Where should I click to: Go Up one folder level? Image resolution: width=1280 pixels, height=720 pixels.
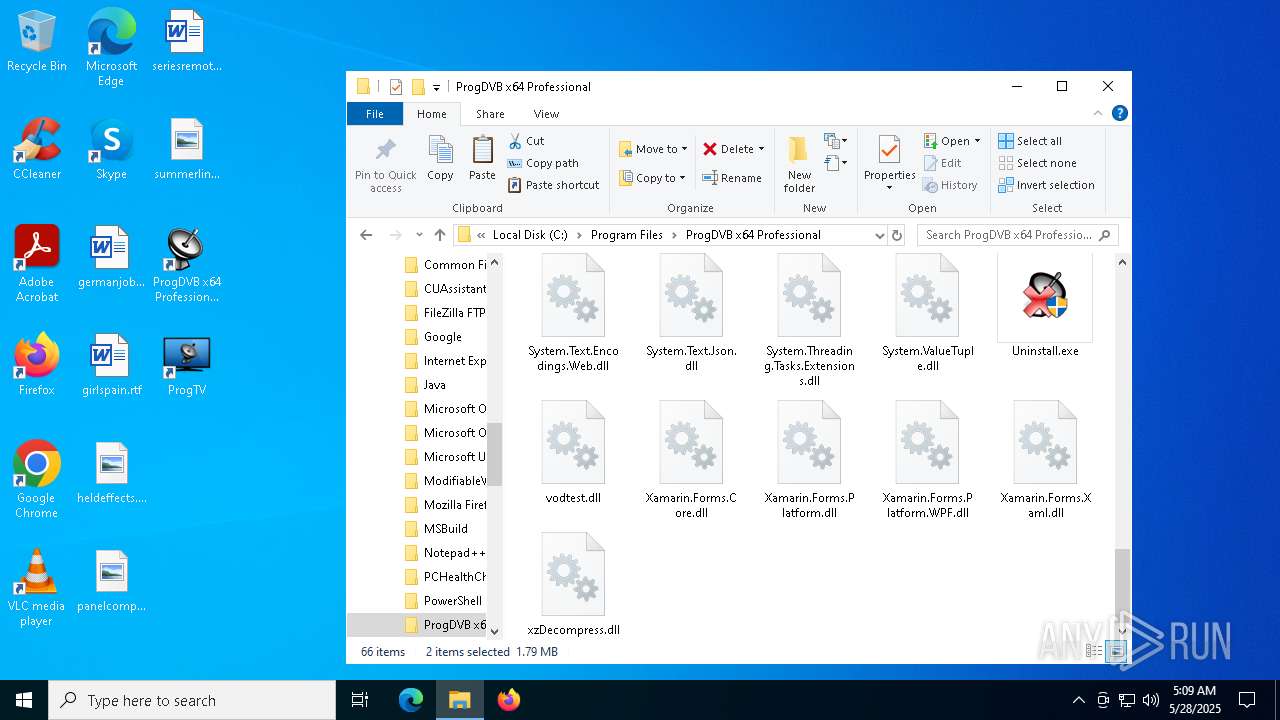440,235
